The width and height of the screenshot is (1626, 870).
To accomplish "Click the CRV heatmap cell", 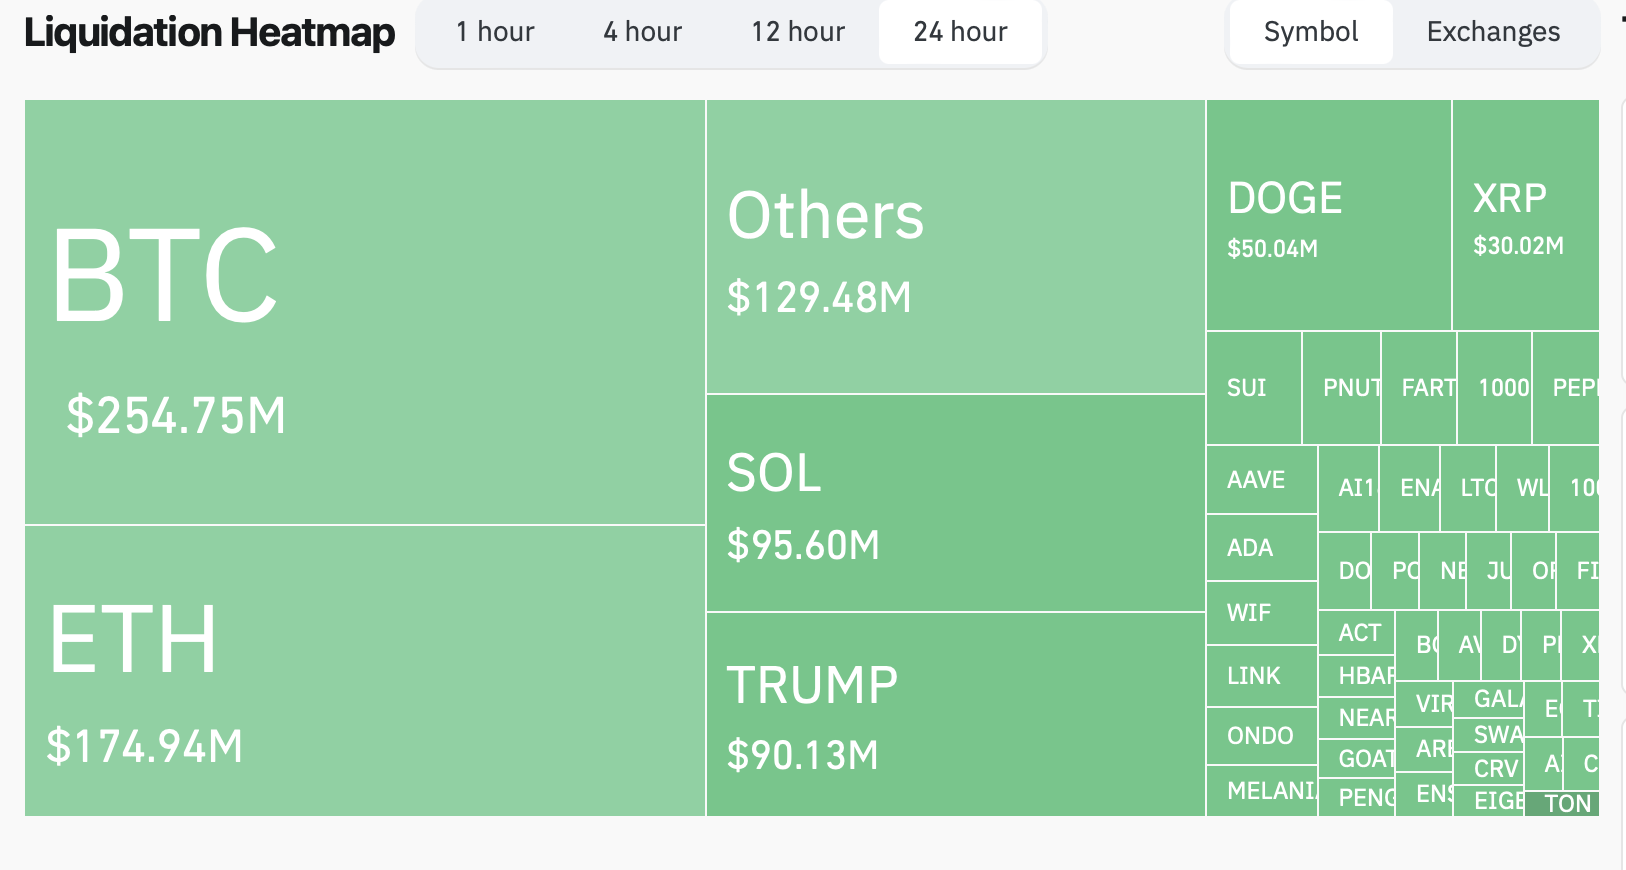I will click(x=1489, y=769).
